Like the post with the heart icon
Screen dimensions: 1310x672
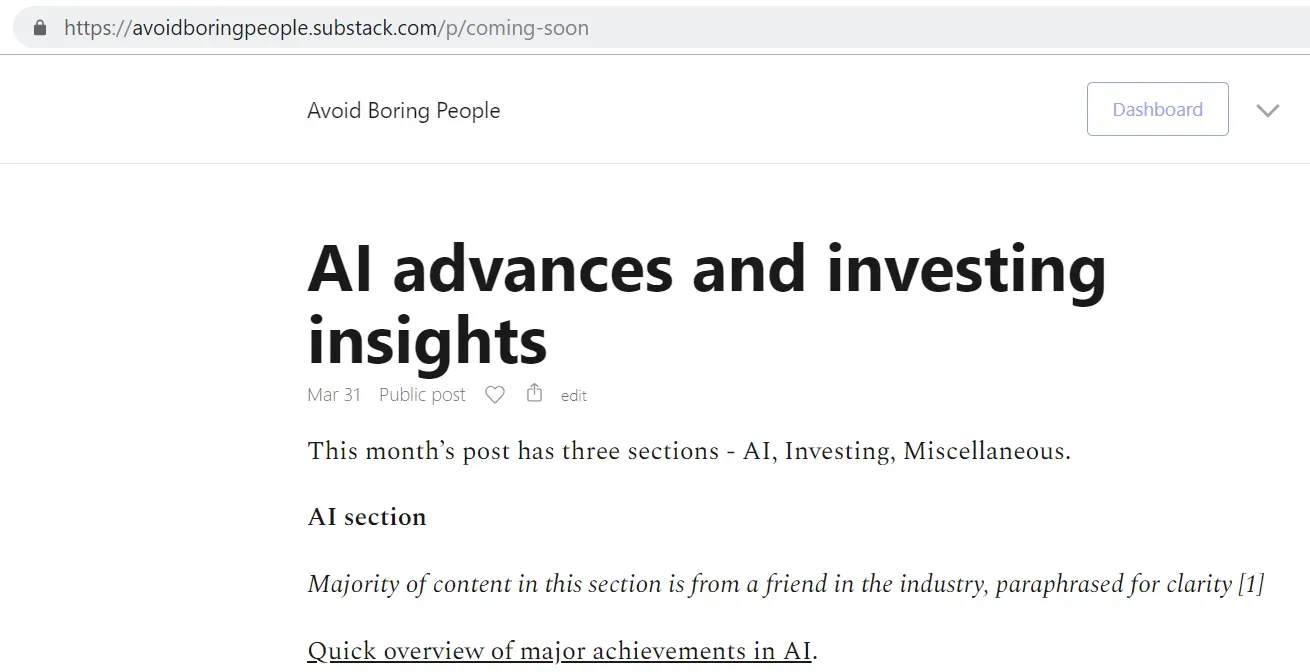click(495, 395)
